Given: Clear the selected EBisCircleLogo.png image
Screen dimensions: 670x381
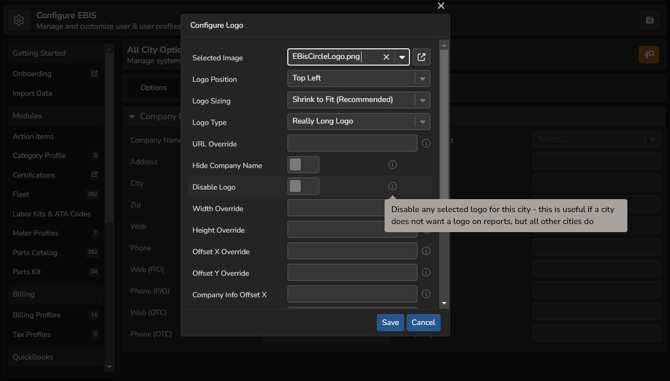Looking at the screenshot, I should click(x=386, y=57).
